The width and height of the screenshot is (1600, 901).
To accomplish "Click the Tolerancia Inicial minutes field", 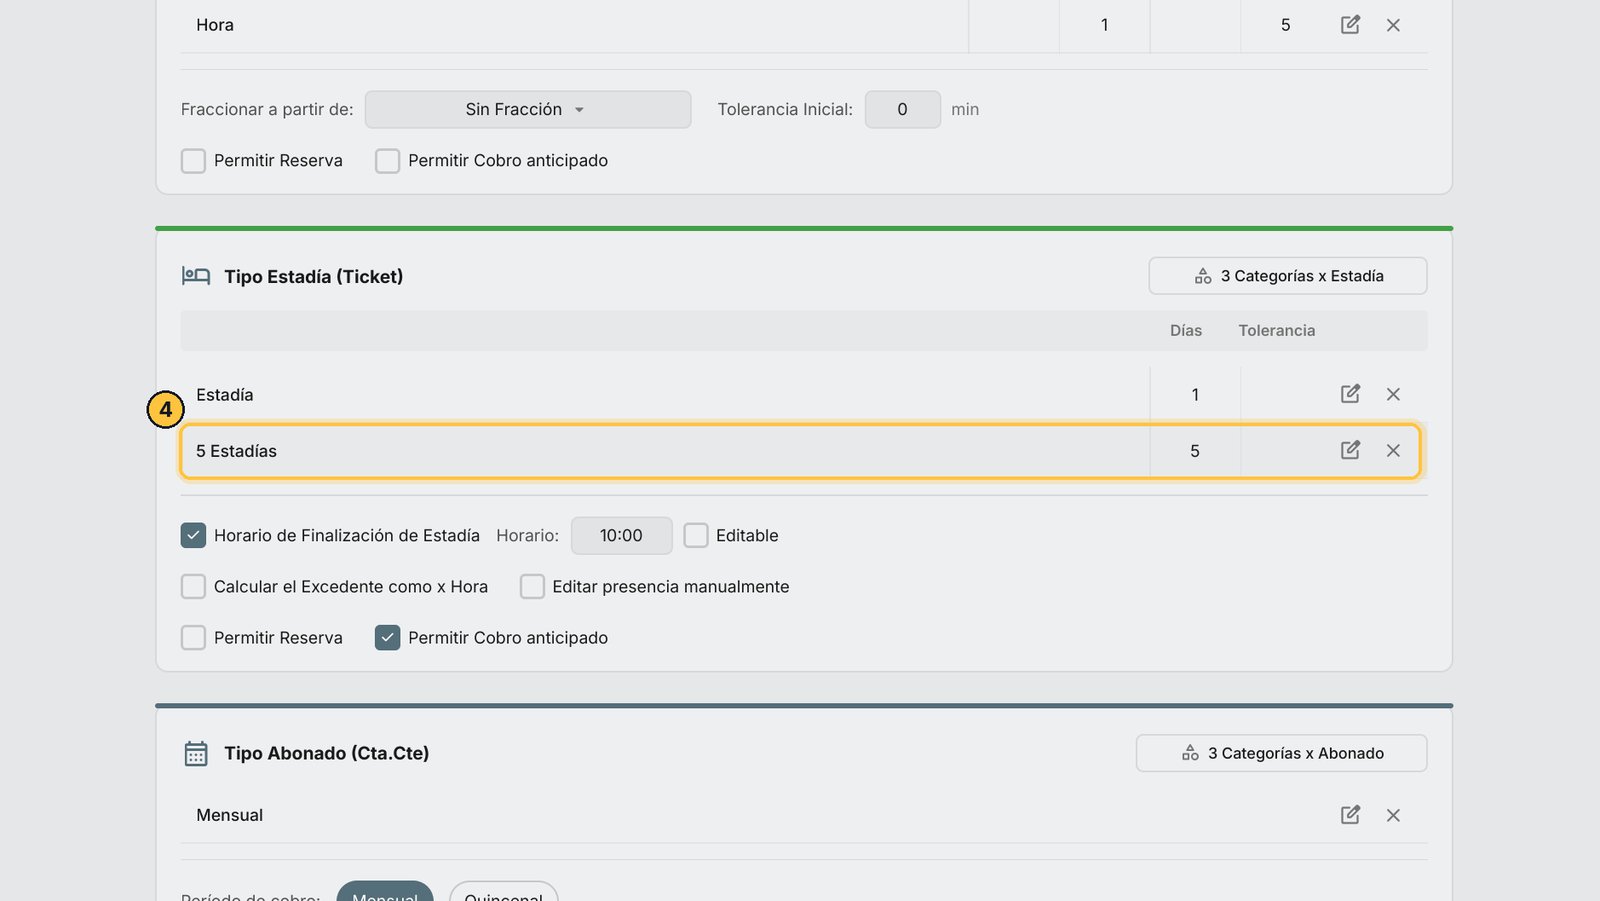I will click(902, 109).
